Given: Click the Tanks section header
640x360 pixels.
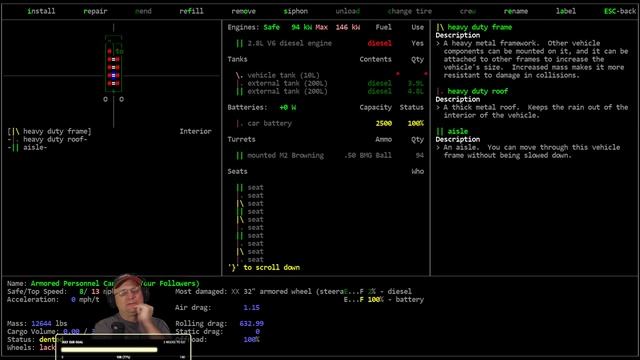Looking at the screenshot, I should coord(238,59).
